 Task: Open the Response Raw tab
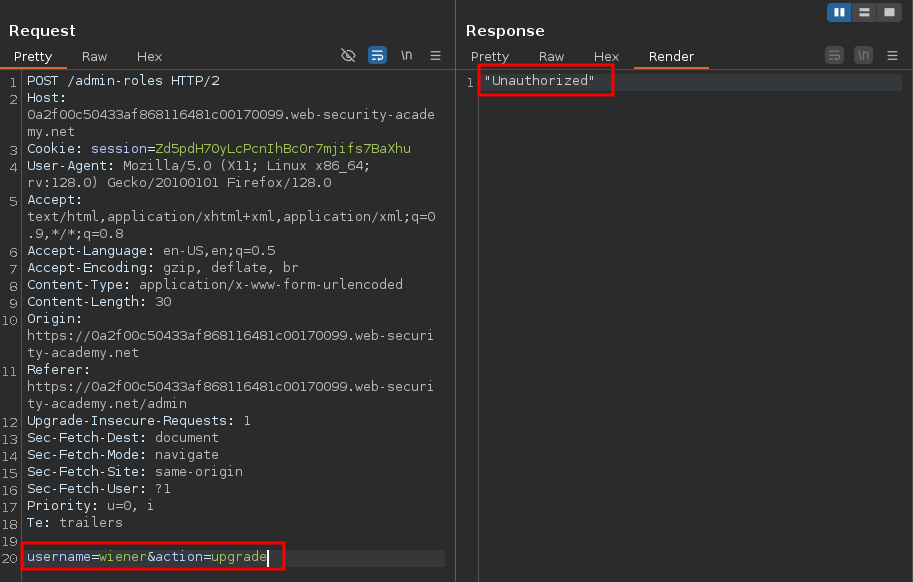pyautogui.click(x=551, y=57)
